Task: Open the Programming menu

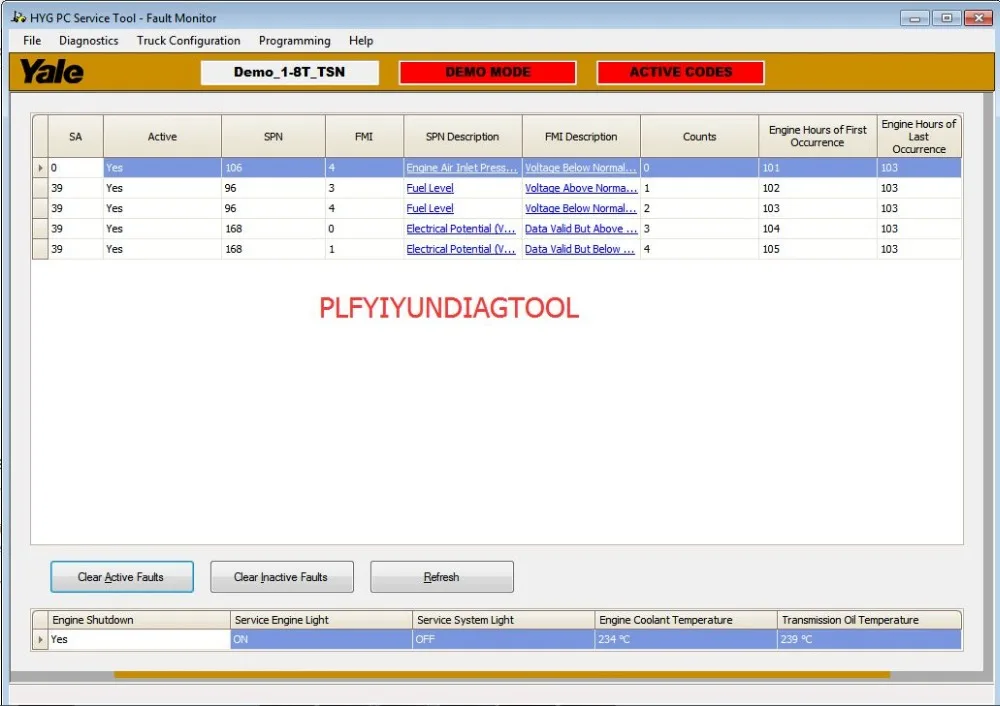Action: pyautogui.click(x=295, y=41)
